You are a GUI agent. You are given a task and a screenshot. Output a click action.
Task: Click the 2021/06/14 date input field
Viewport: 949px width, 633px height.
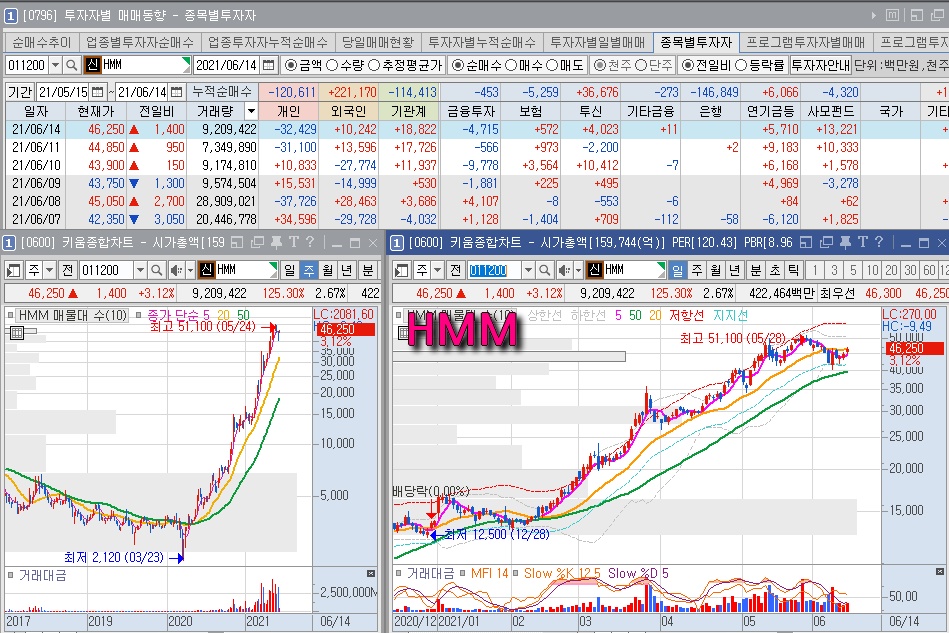pos(228,65)
